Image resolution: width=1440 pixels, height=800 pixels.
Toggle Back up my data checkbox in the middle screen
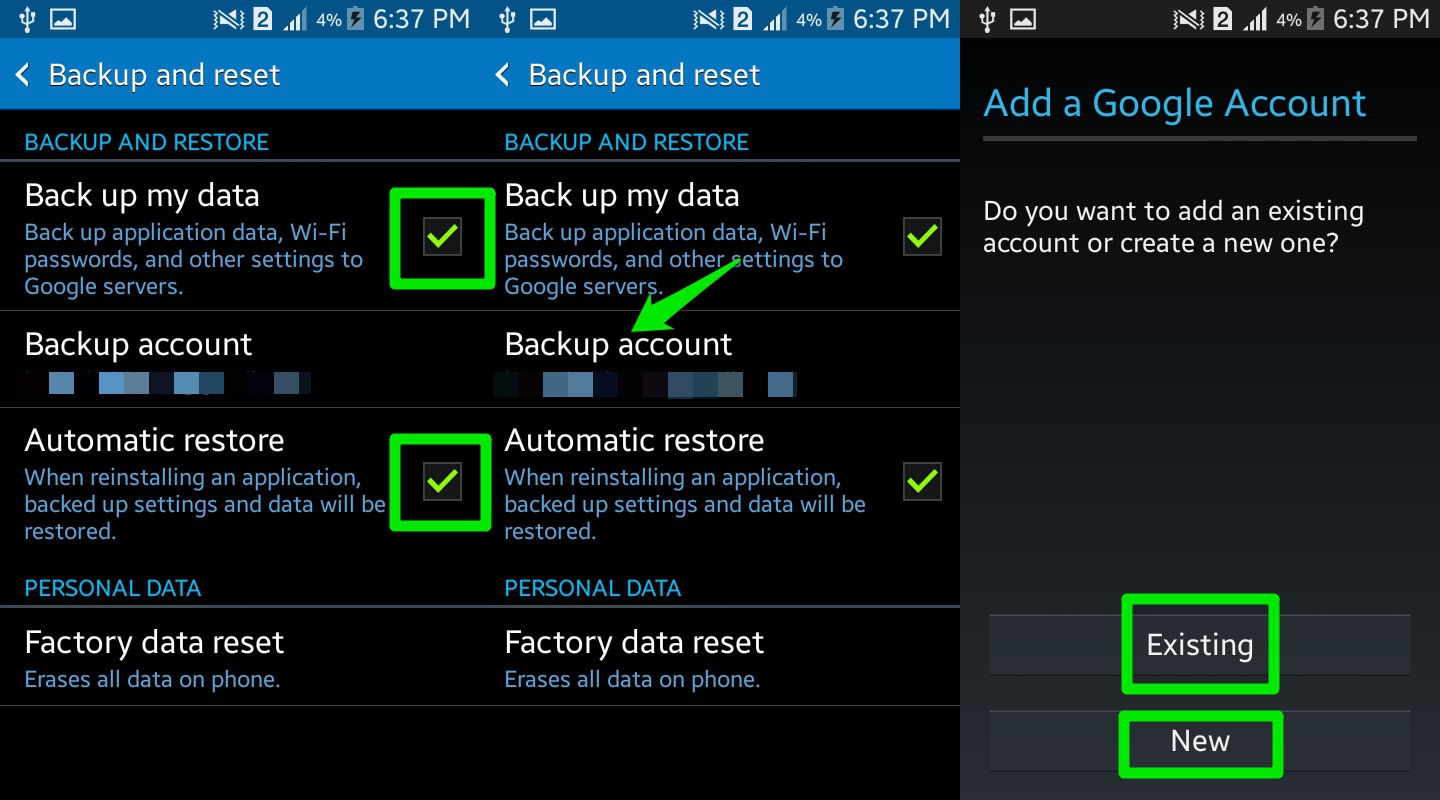[x=922, y=237]
